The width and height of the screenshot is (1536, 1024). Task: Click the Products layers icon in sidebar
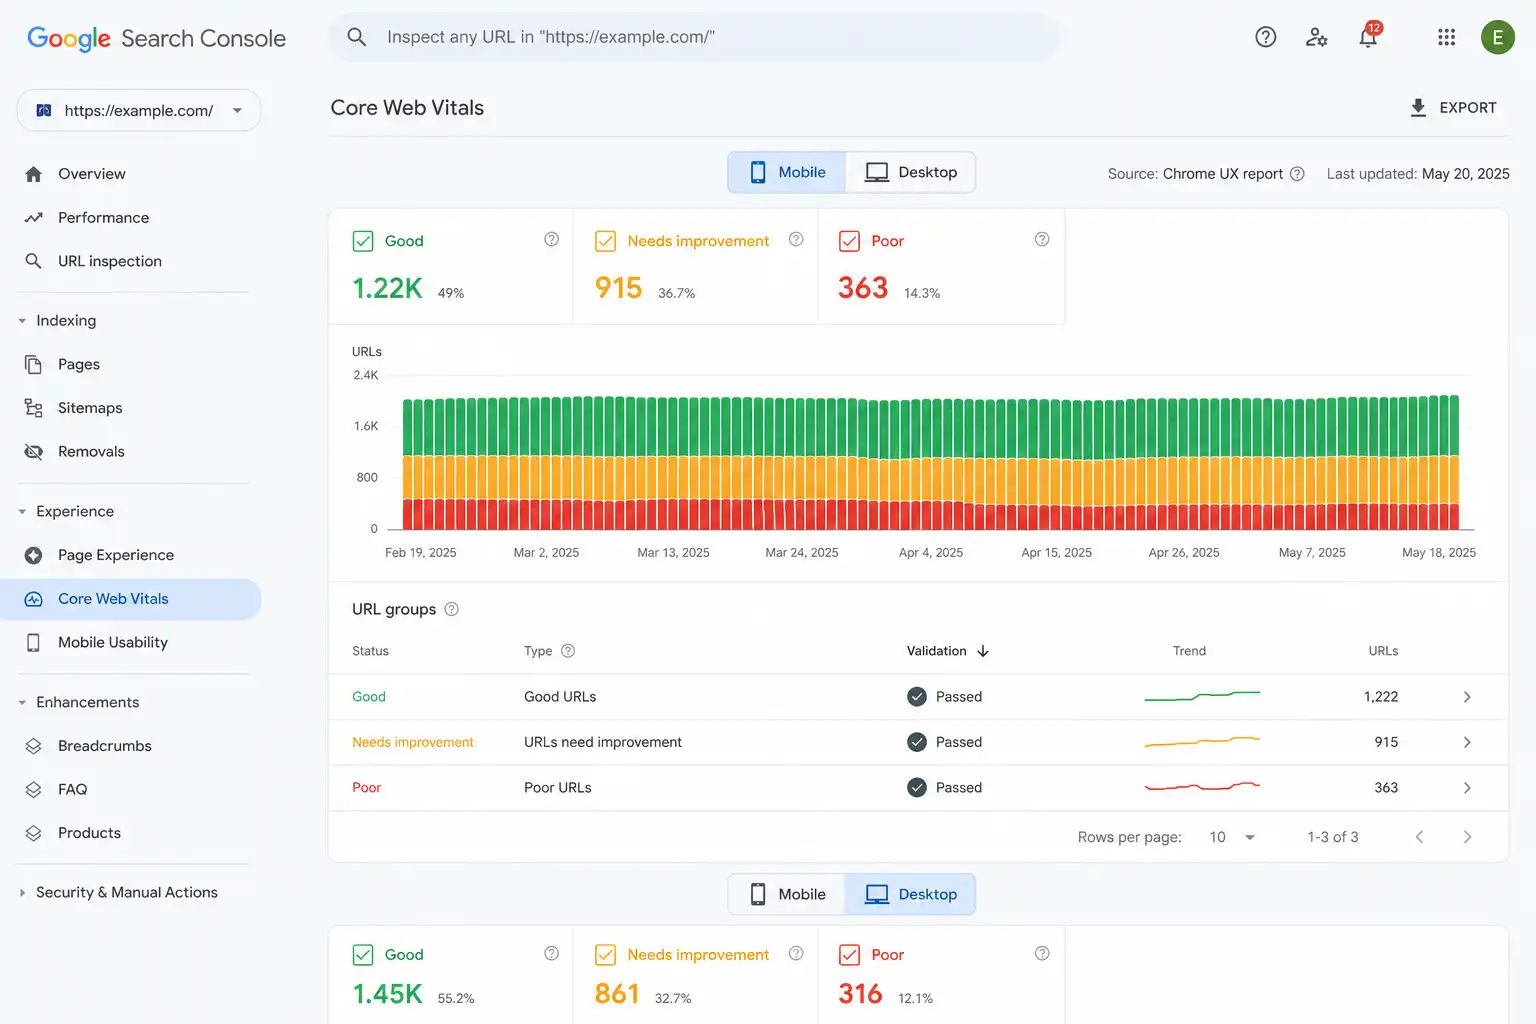33,833
